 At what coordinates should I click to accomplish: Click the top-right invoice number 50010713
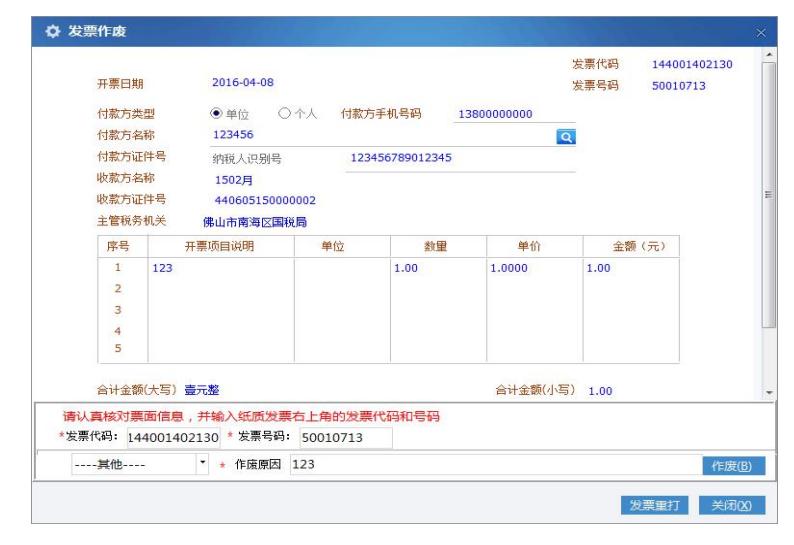coord(679,86)
